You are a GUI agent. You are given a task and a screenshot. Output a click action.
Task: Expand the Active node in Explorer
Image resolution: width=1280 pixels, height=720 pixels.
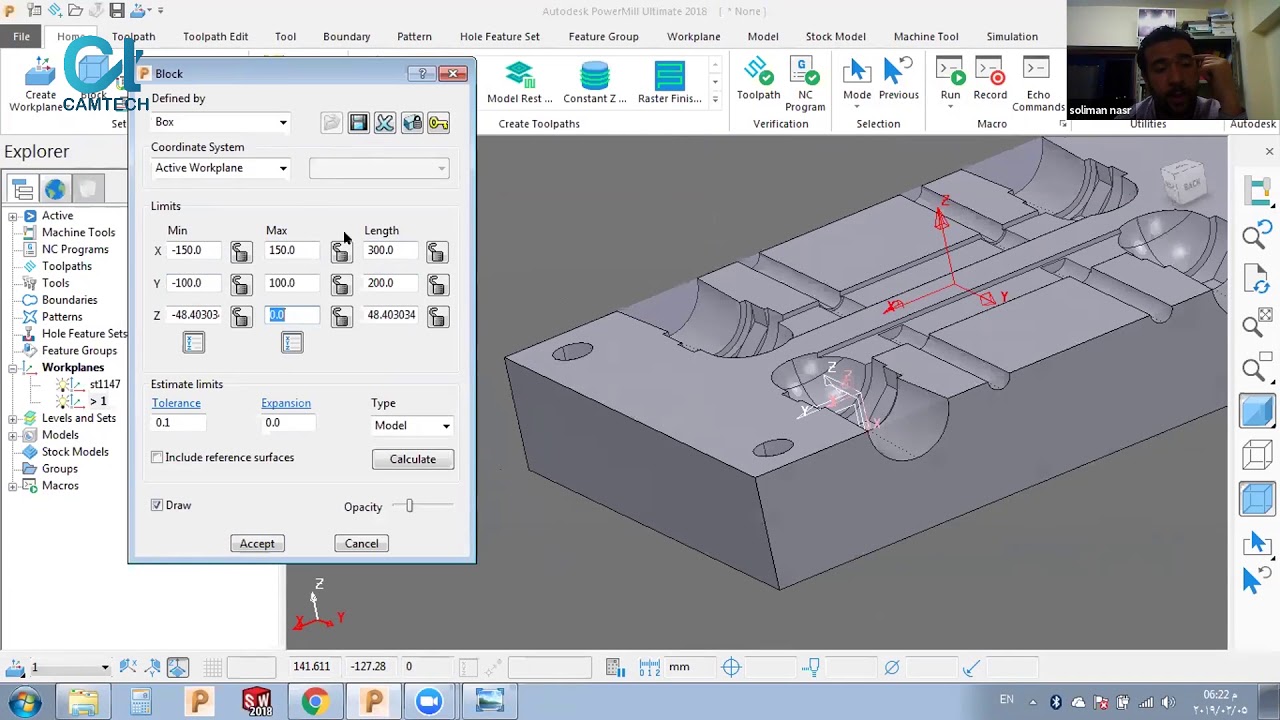[12, 216]
